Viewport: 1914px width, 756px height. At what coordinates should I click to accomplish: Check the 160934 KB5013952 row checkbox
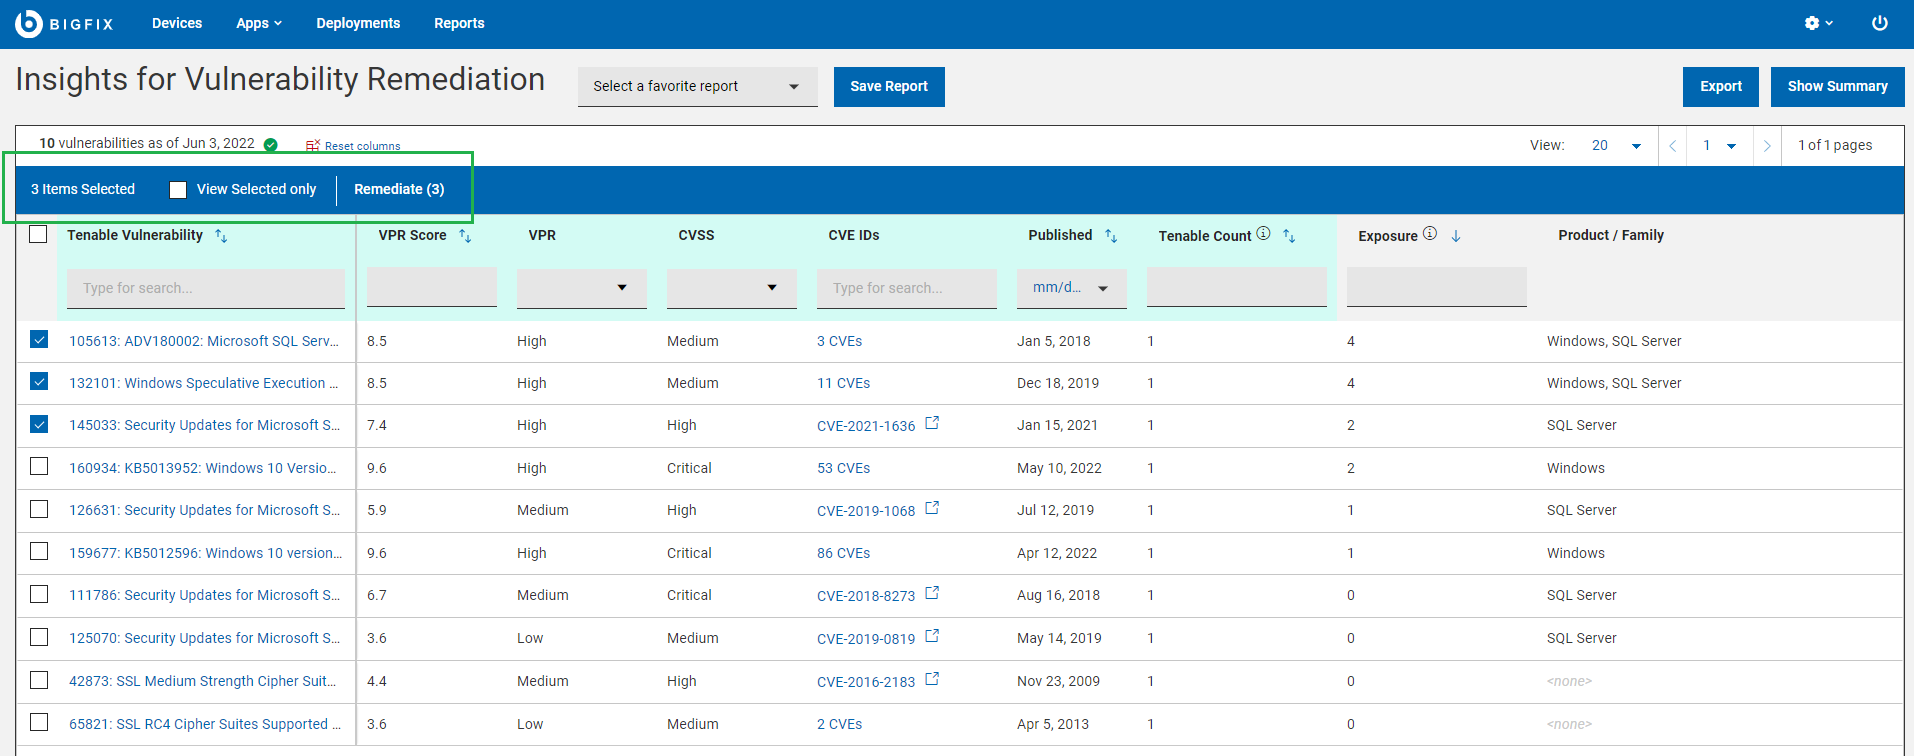point(39,467)
